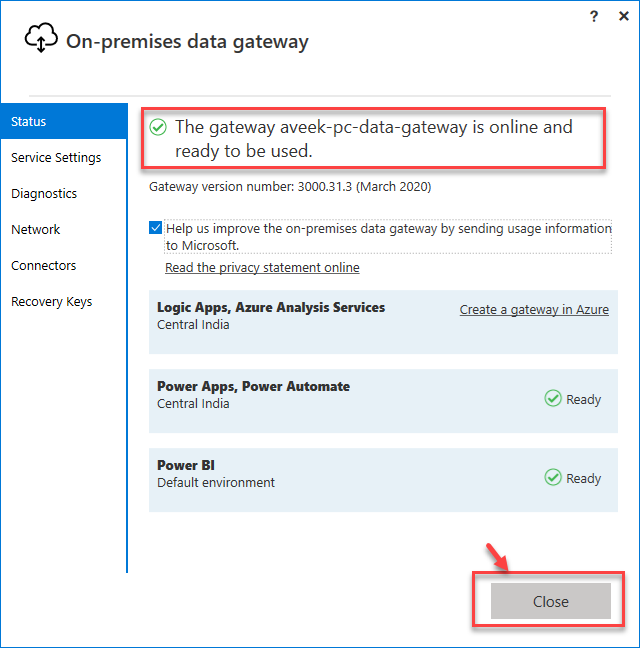Screen dimensions: 640x648
Task: Click the Create a gateway in Azure link
Action: [534, 309]
